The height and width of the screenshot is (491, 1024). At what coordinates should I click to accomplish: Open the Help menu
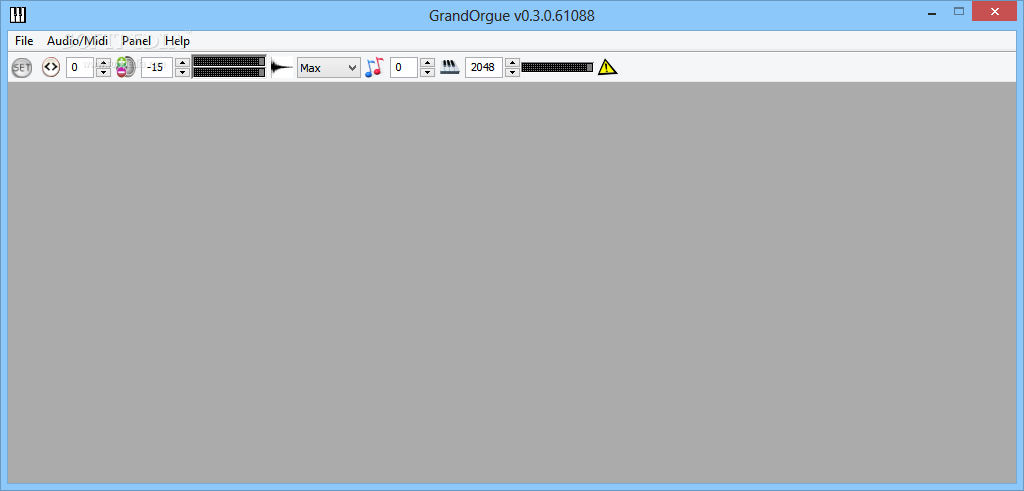[x=177, y=41]
